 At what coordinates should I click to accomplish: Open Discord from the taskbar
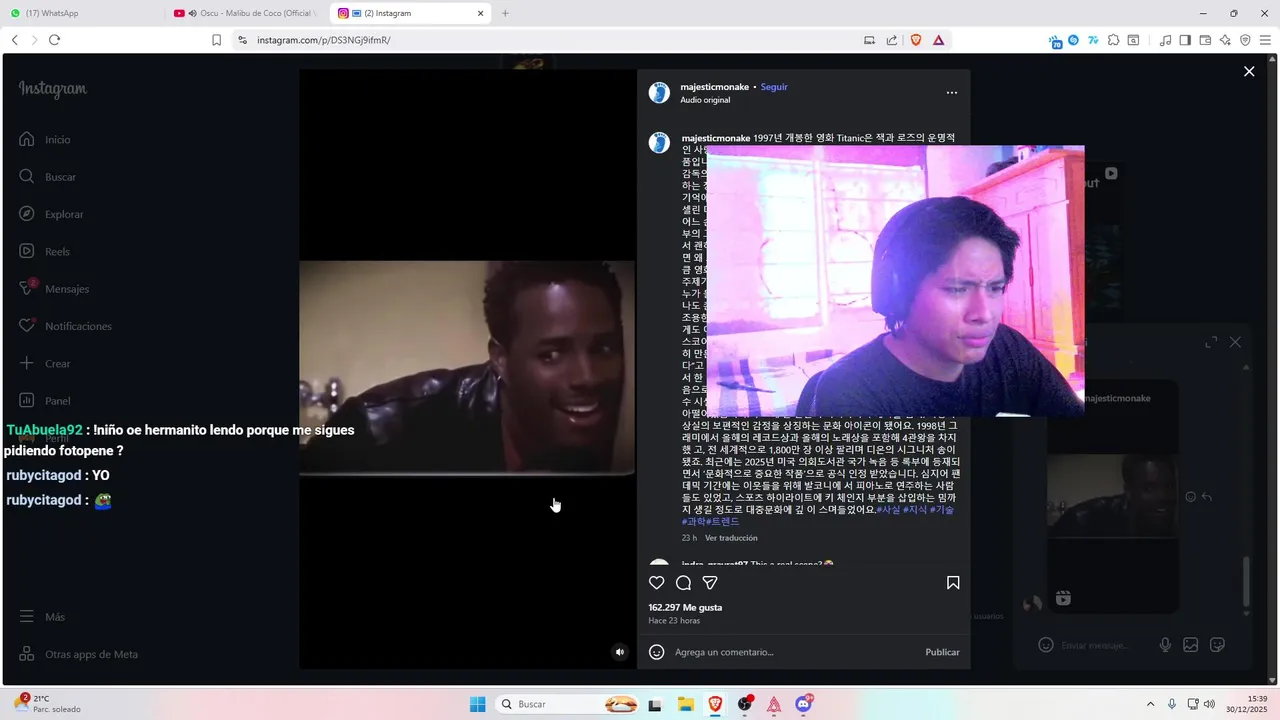pyautogui.click(x=804, y=704)
